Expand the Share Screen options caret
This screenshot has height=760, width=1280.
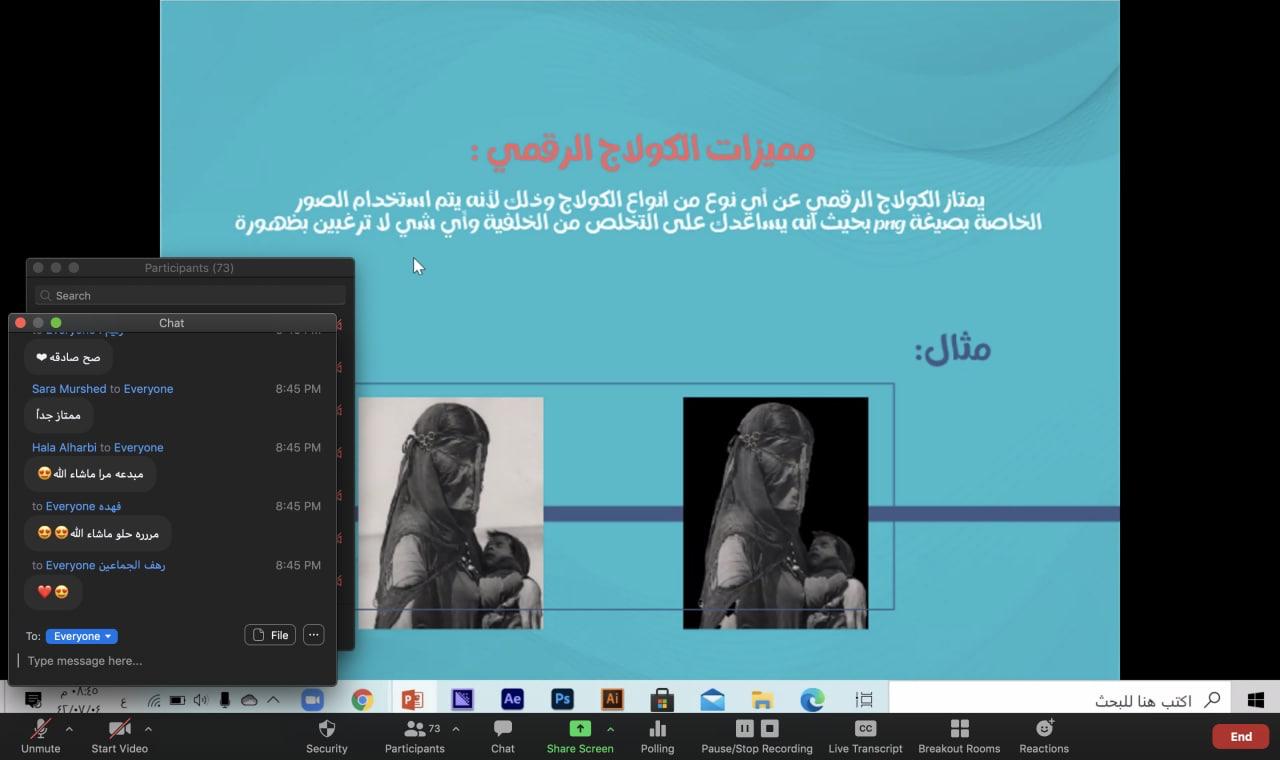pyautogui.click(x=610, y=728)
